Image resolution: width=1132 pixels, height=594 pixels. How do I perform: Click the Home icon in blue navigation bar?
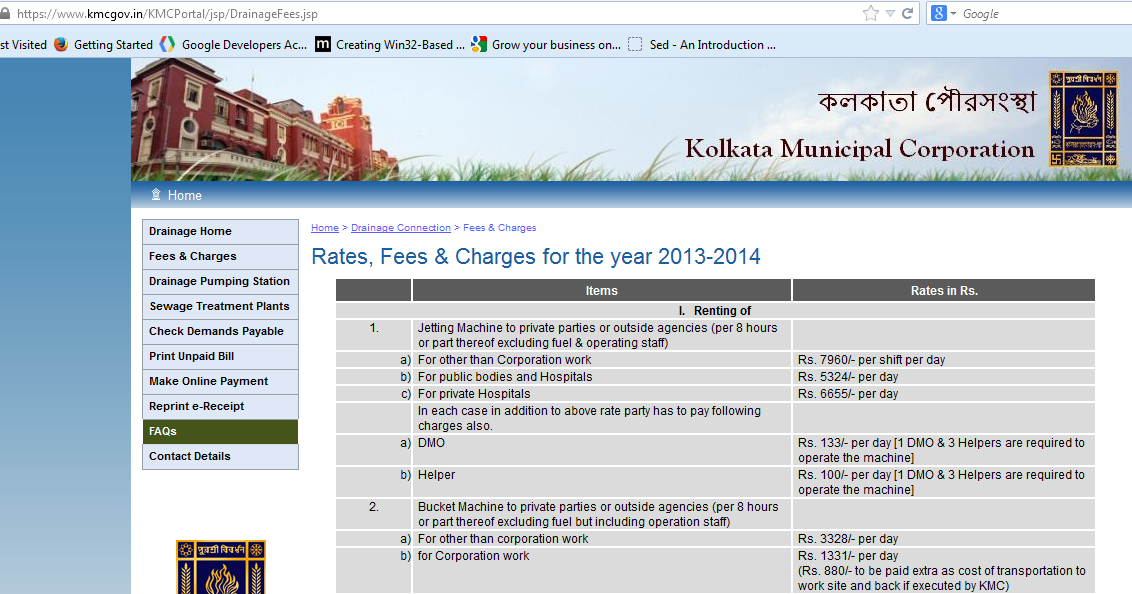[x=155, y=195]
